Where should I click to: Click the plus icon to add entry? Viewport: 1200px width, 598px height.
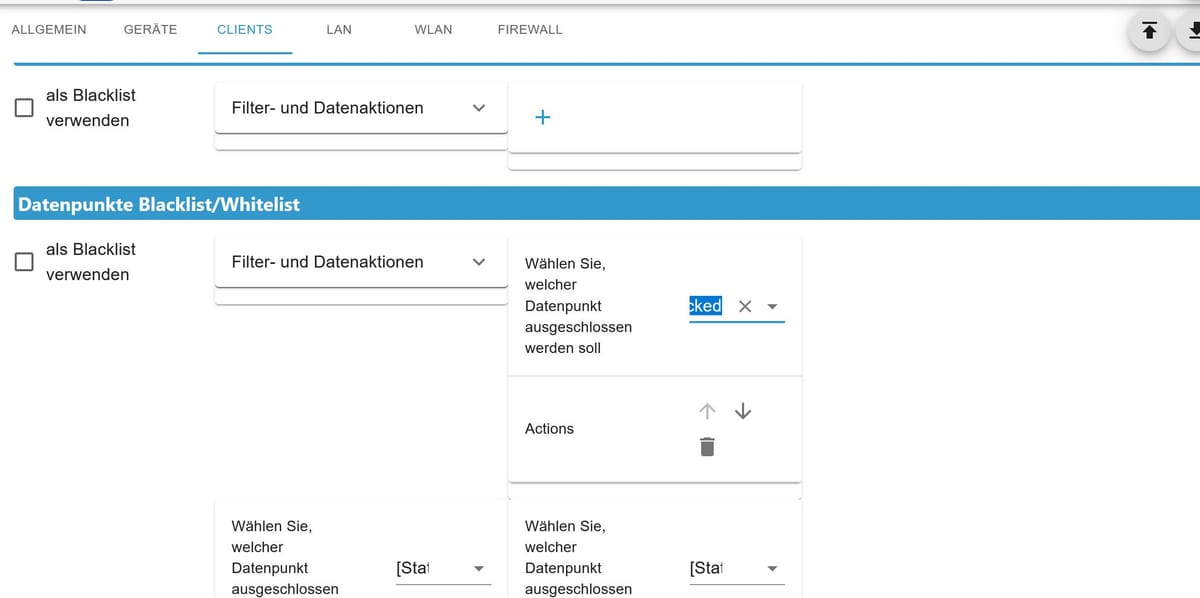(x=542, y=117)
